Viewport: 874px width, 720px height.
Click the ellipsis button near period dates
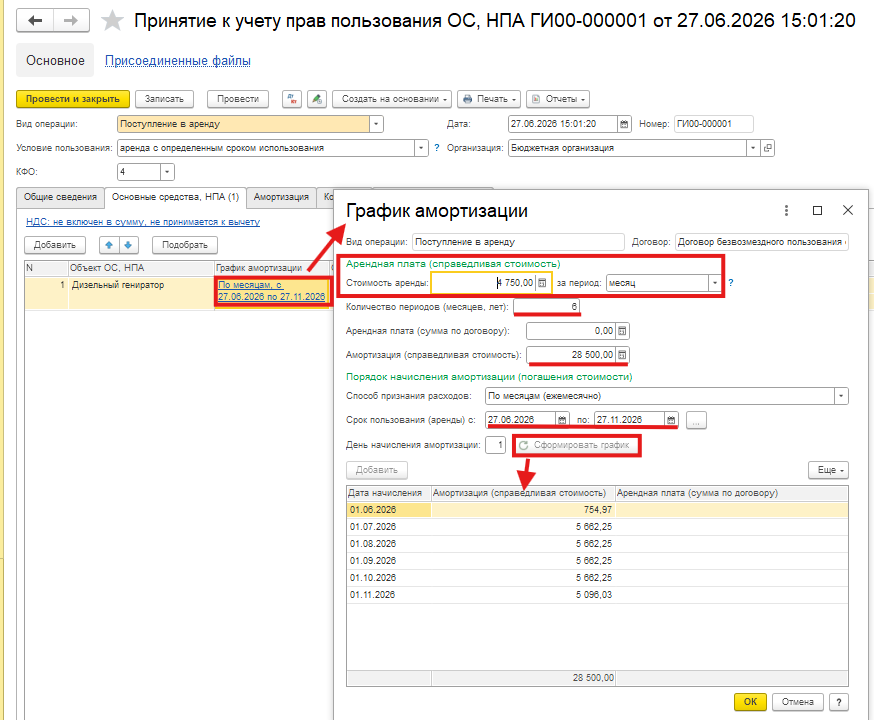coord(696,420)
